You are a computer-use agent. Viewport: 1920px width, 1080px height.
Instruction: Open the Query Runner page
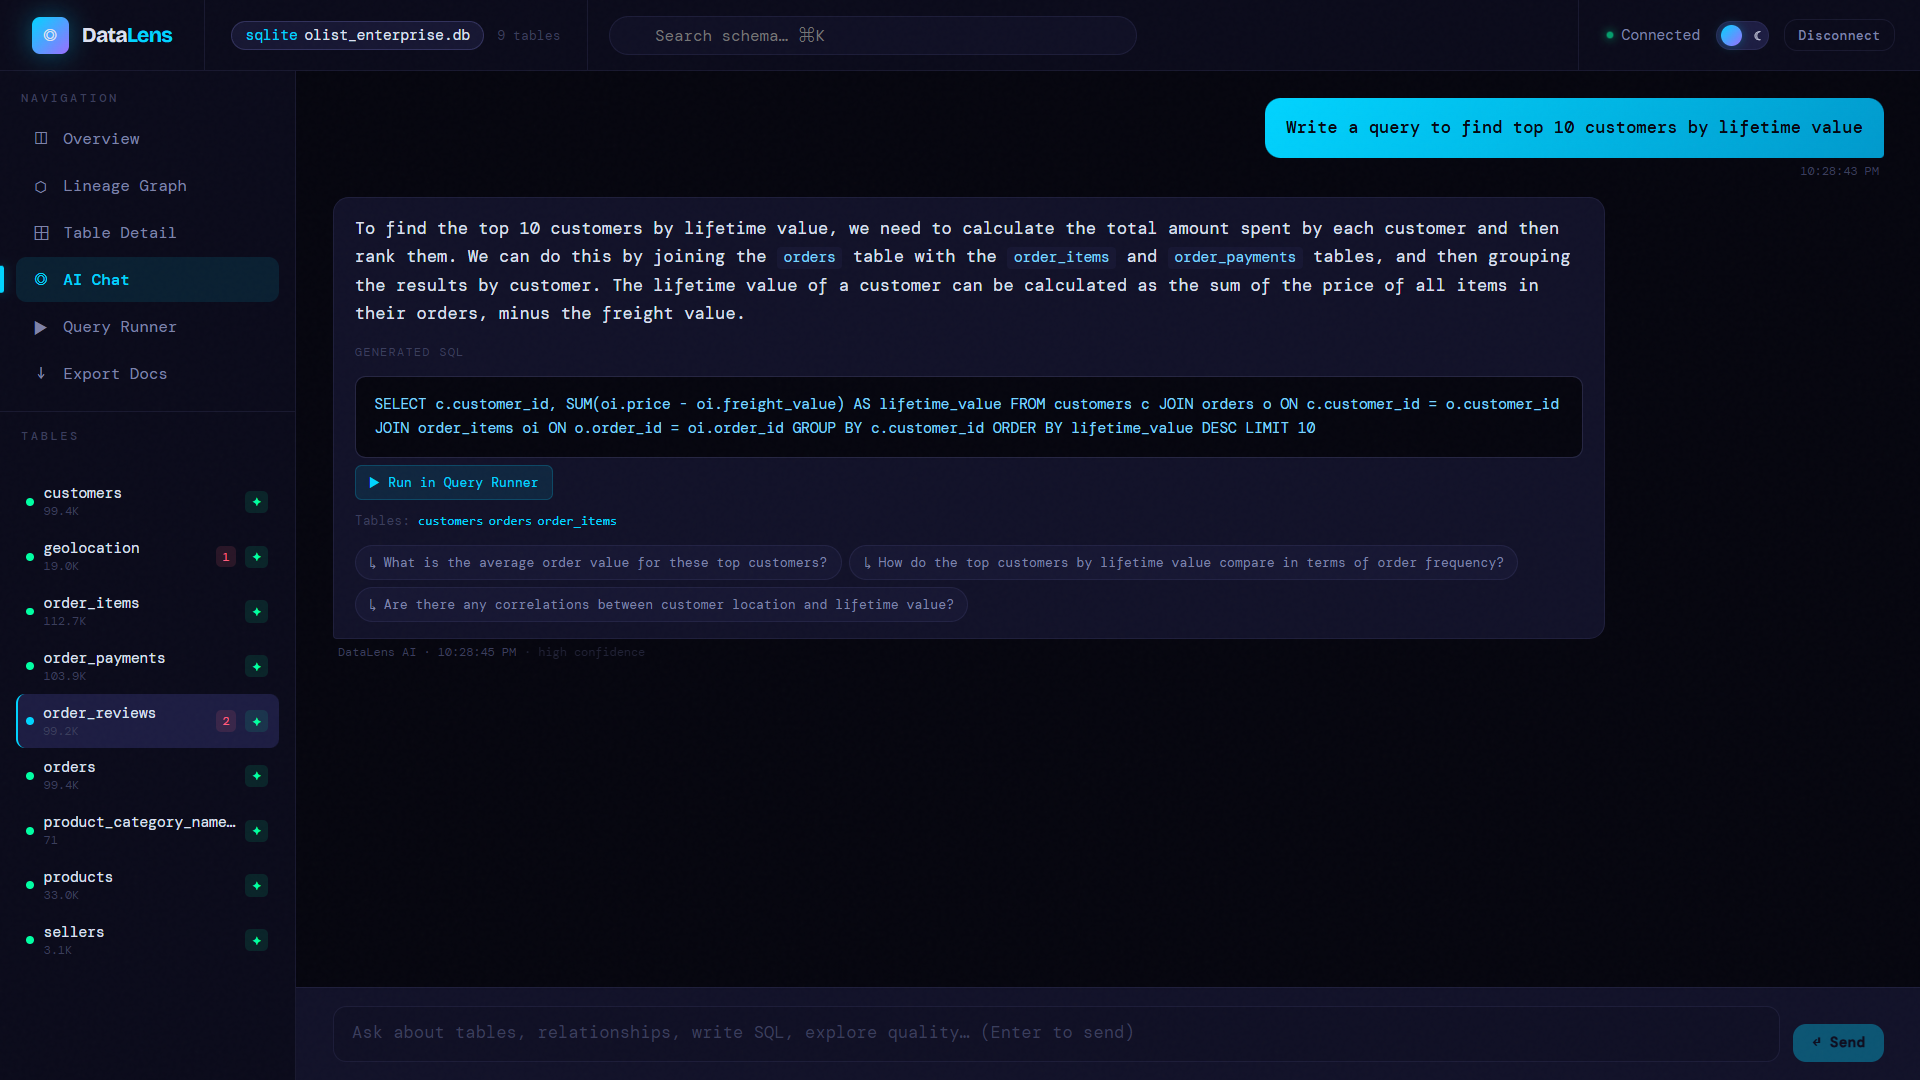pyautogui.click(x=147, y=327)
